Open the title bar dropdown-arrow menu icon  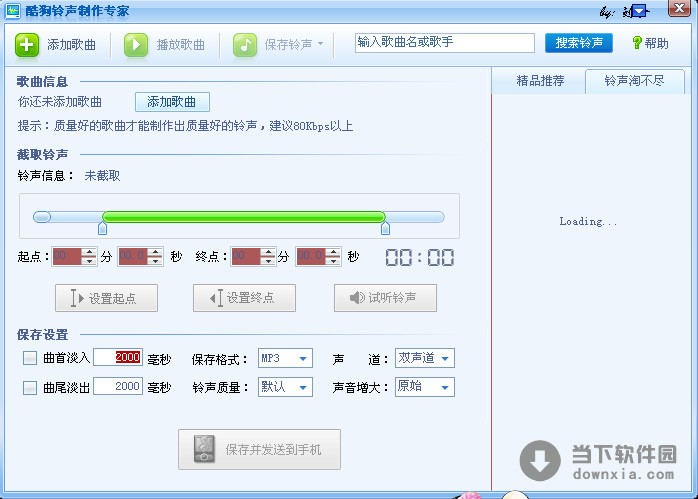pyautogui.click(x=639, y=11)
